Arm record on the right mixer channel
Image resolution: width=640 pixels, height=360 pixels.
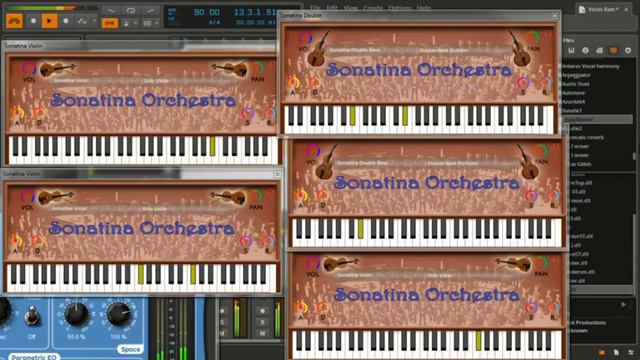coord(262,311)
